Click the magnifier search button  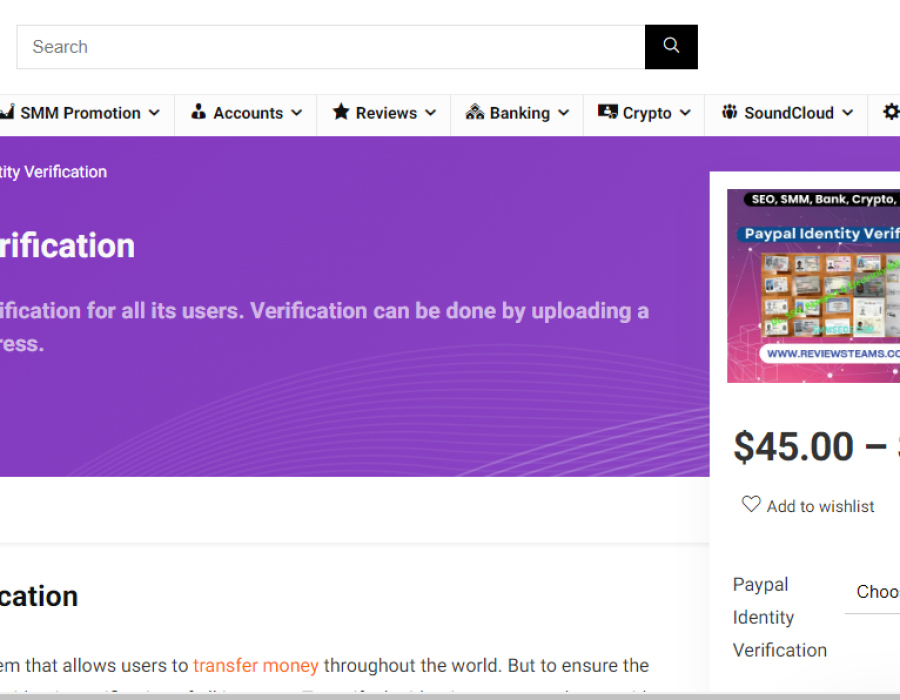click(671, 47)
